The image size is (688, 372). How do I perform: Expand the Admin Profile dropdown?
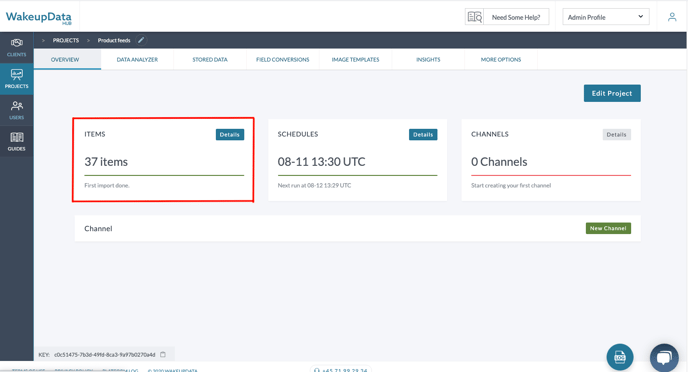pyautogui.click(x=606, y=17)
